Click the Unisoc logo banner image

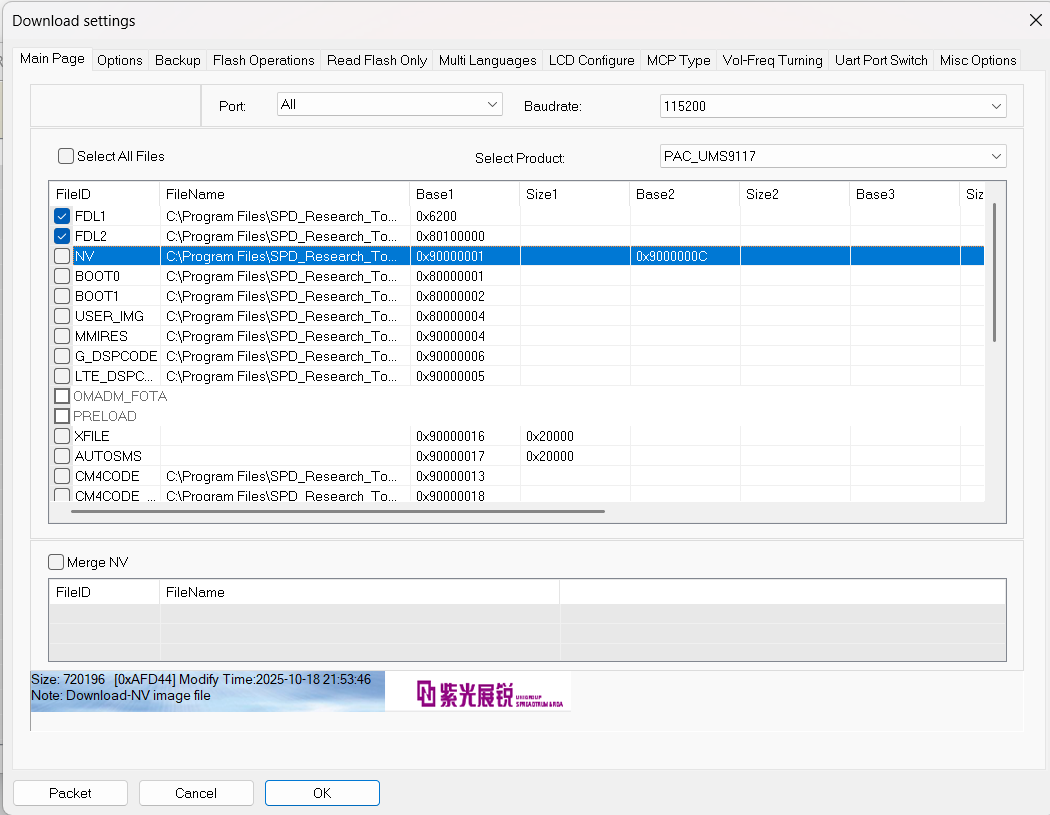click(478, 692)
